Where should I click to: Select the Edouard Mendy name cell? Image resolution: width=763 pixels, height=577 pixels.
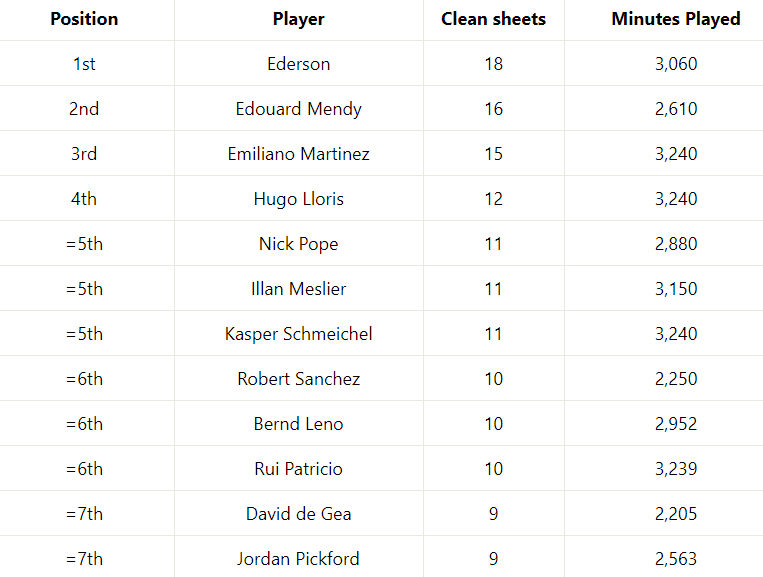[x=298, y=109]
